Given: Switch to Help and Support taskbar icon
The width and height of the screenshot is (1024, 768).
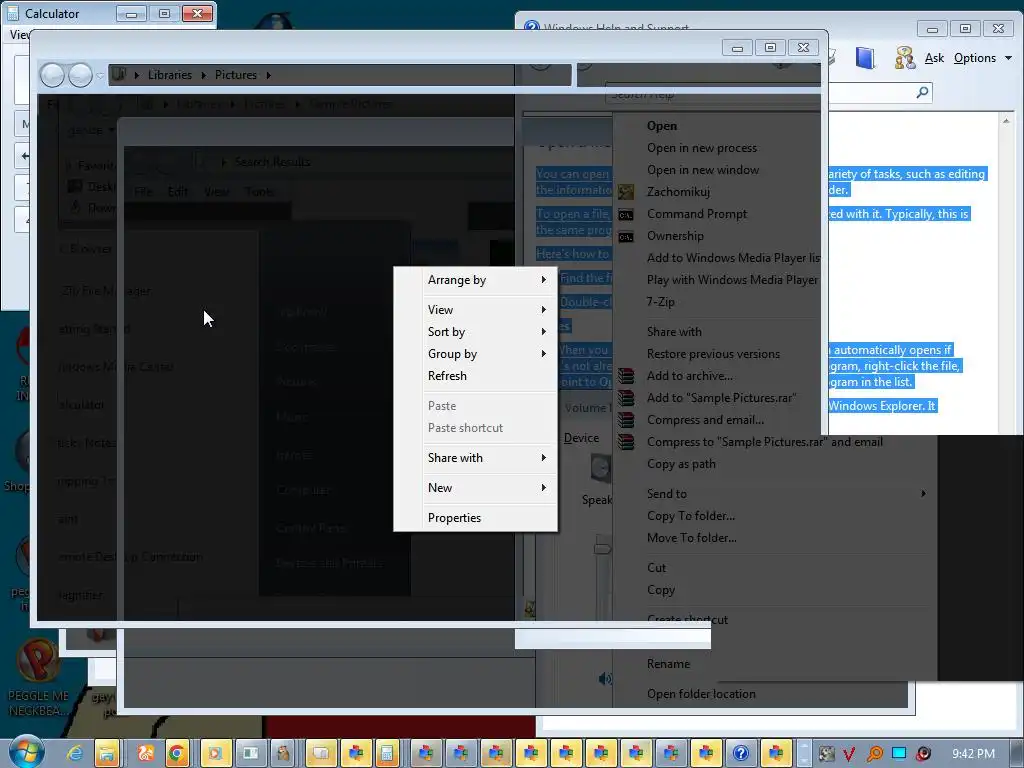Looking at the screenshot, I should pyautogui.click(x=741, y=753).
